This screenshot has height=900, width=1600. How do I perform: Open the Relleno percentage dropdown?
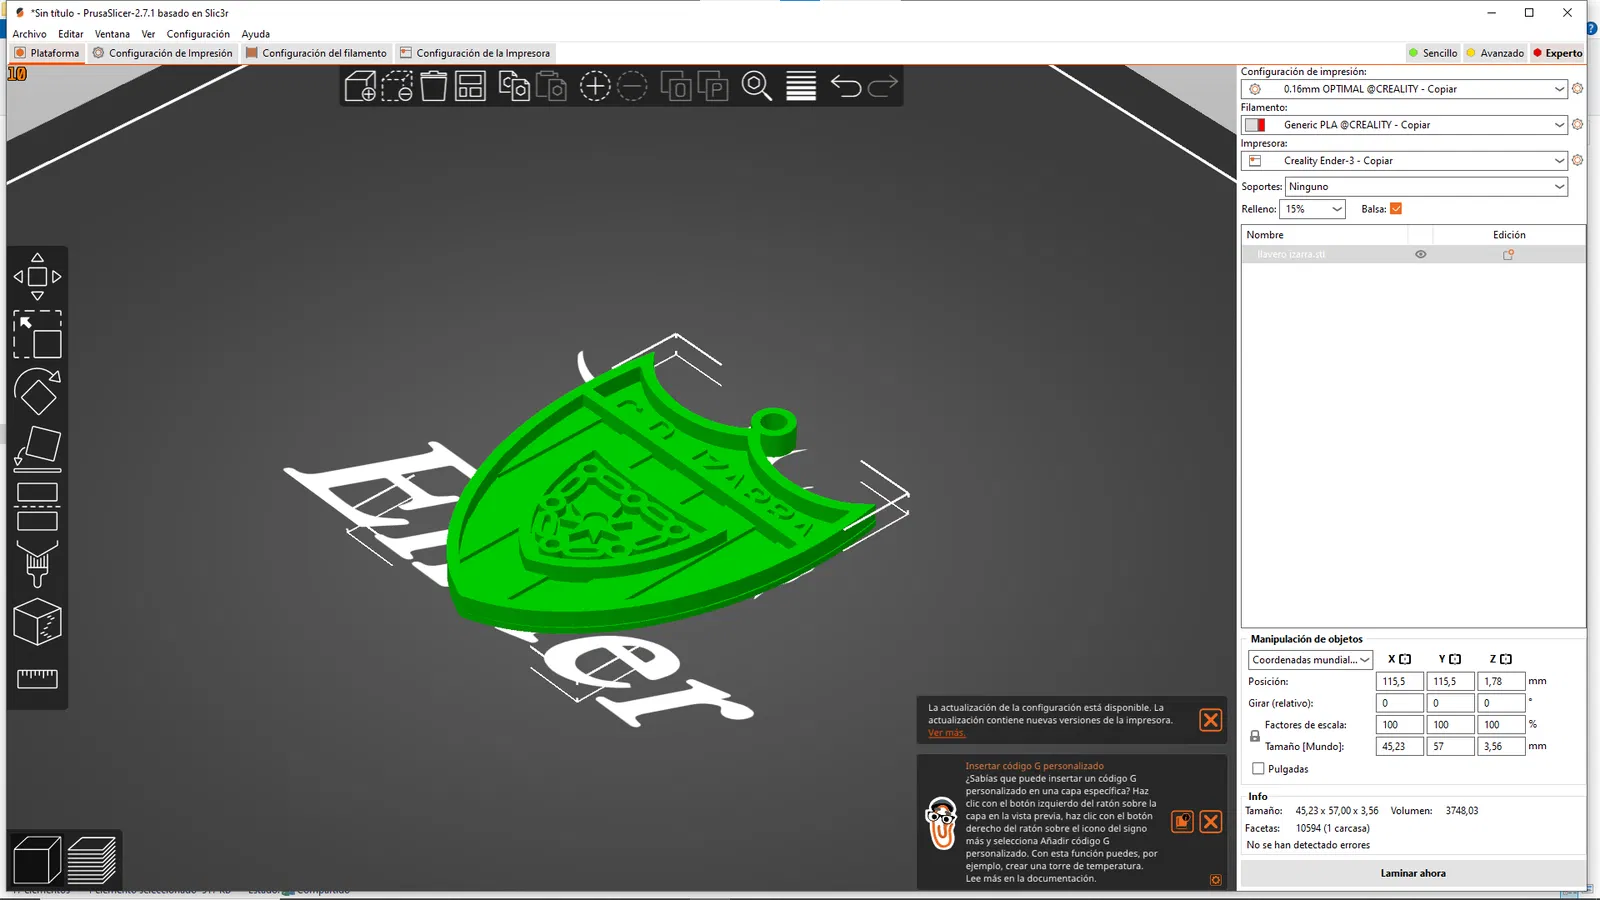1312,209
